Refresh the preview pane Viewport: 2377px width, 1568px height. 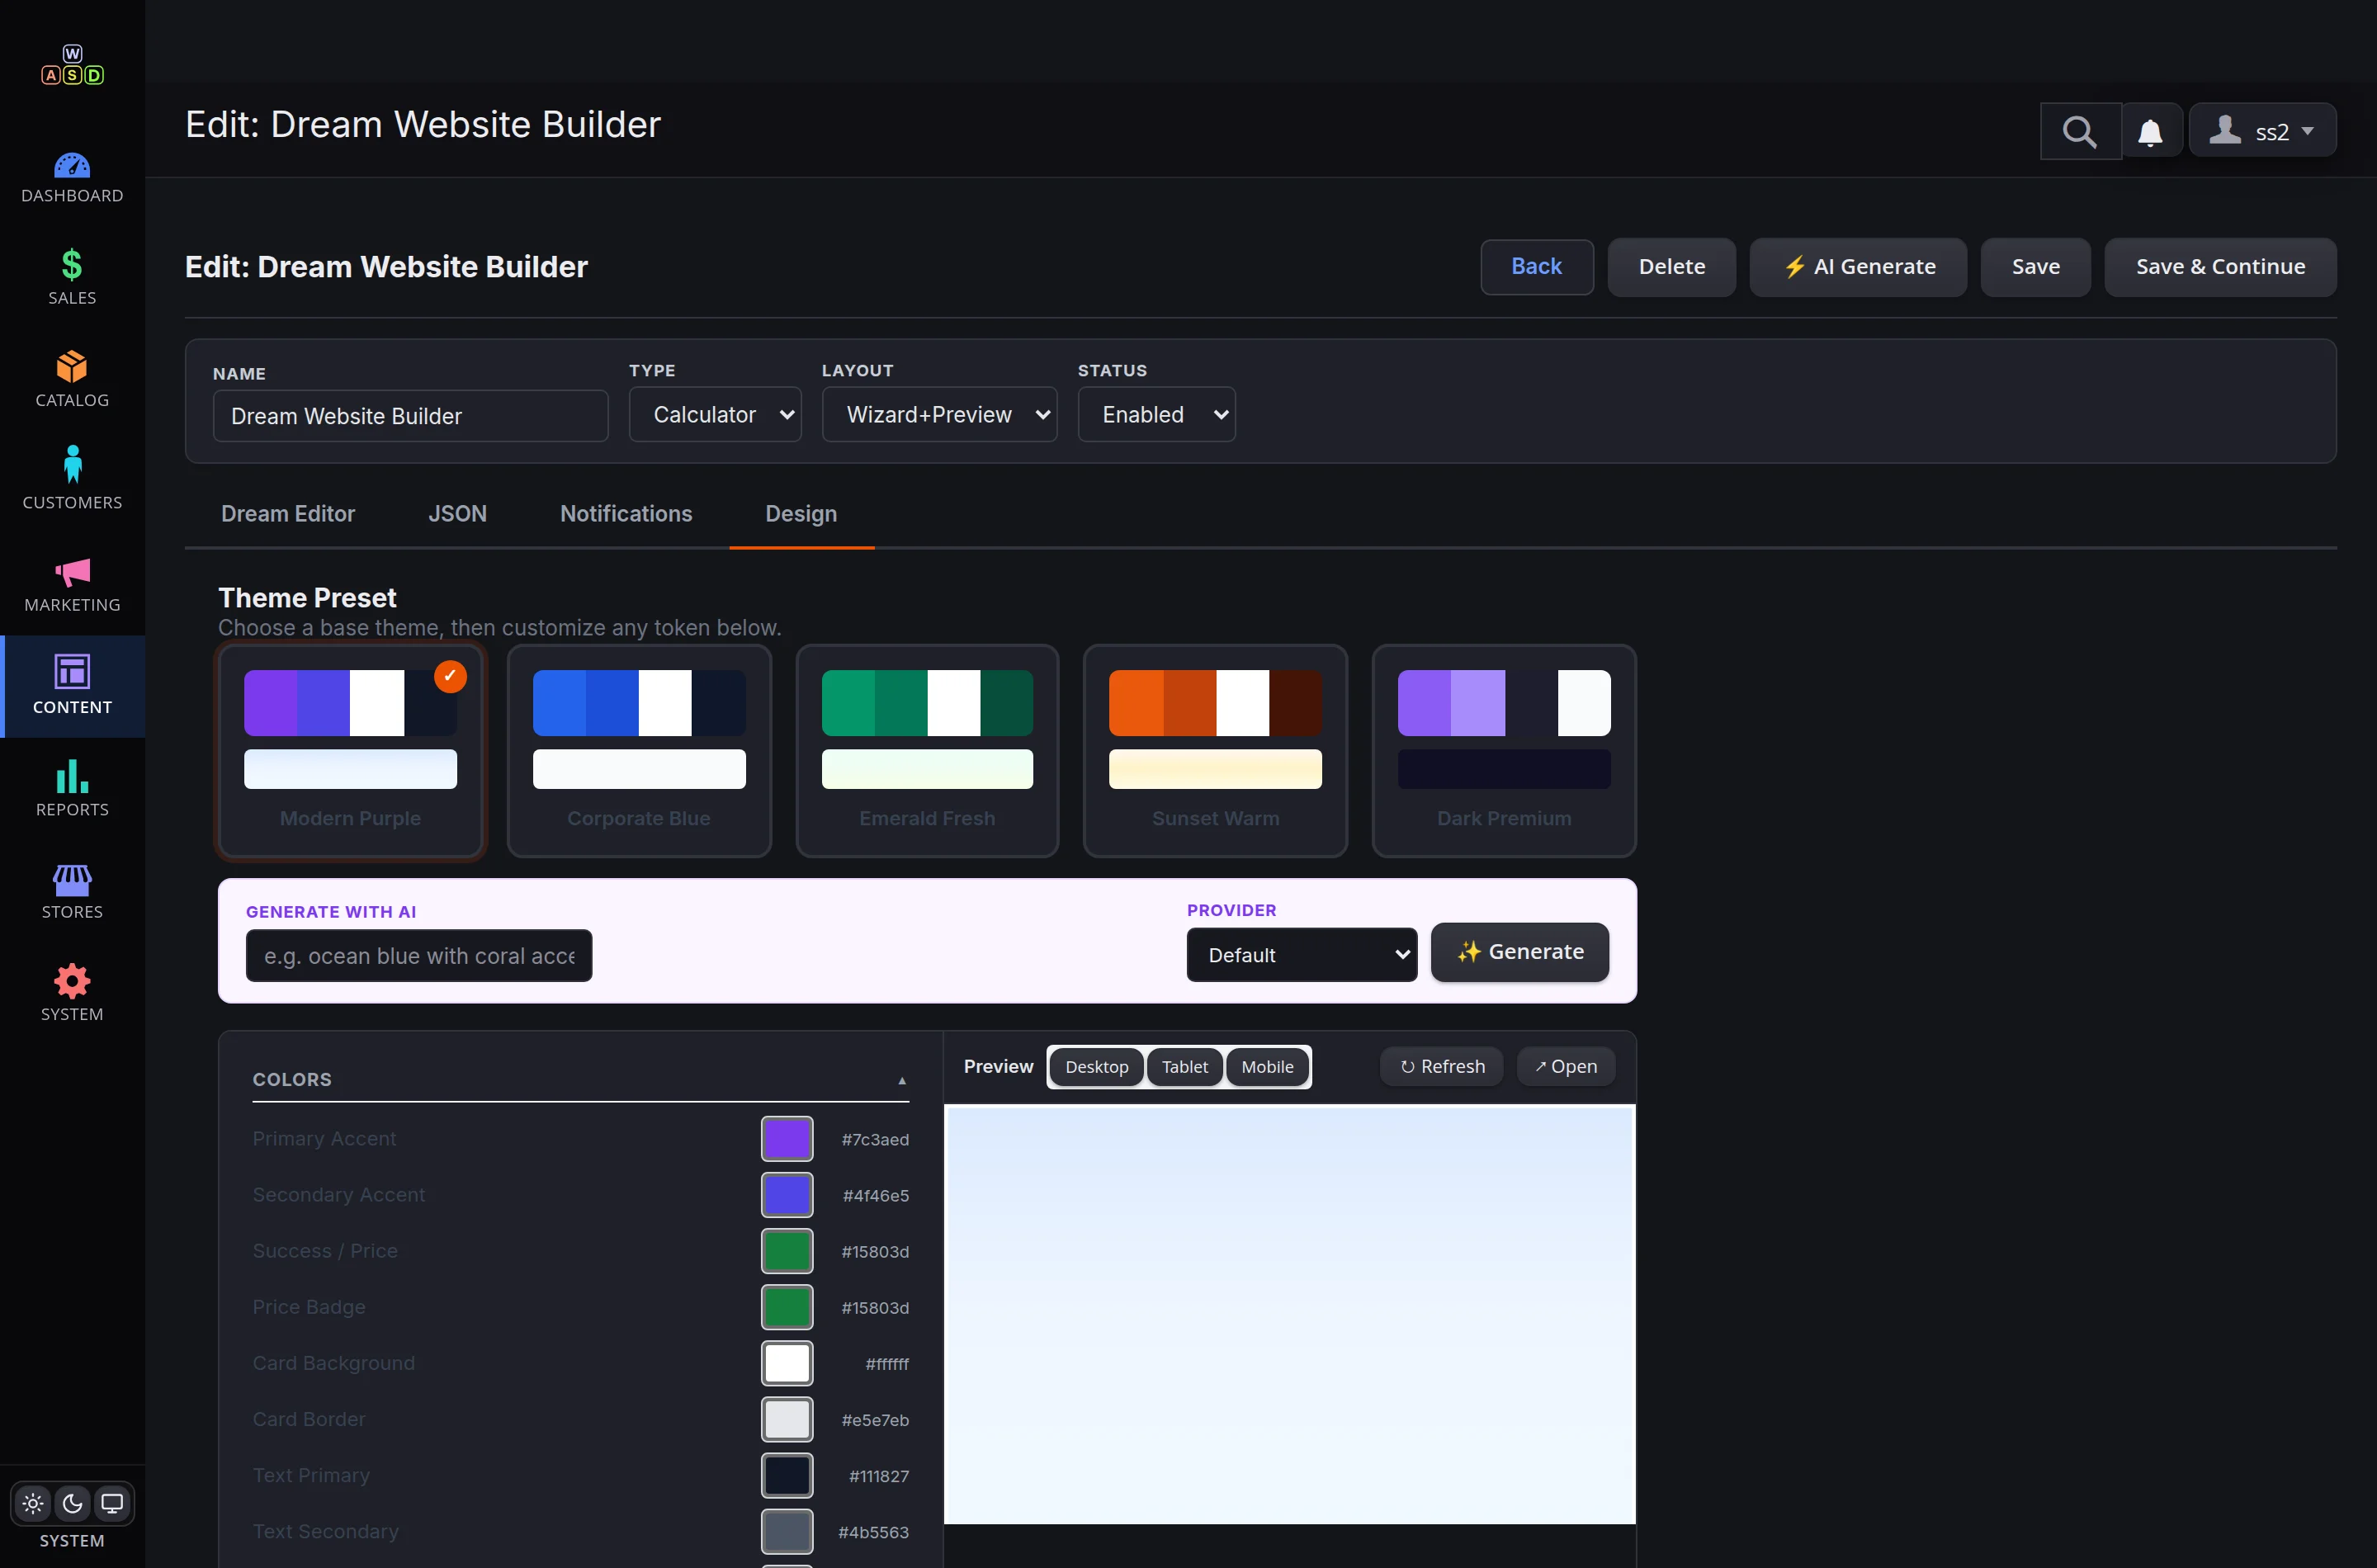[1441, 1067]
